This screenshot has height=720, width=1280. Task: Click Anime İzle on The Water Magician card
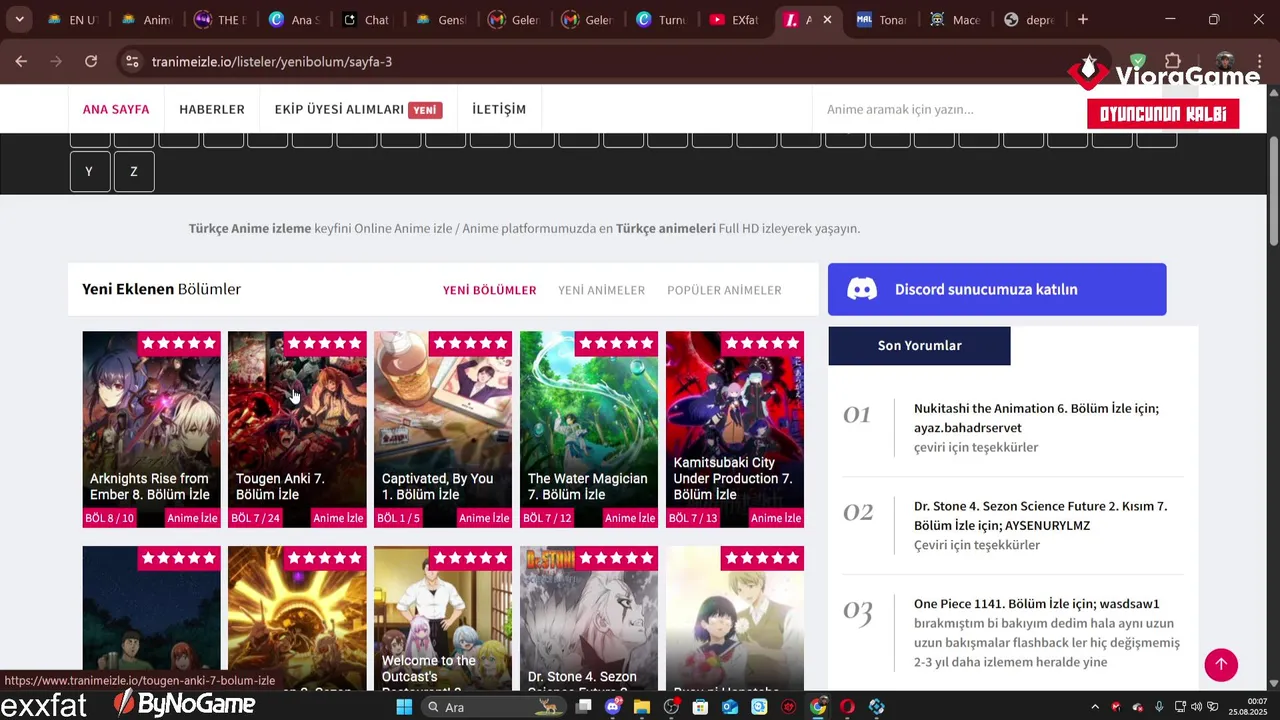[630, 518]
